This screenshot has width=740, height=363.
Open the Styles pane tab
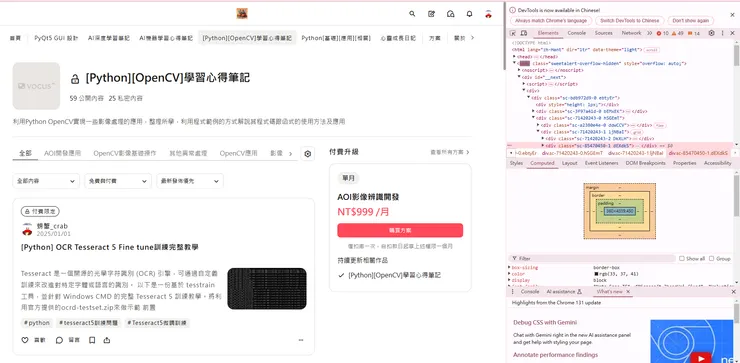click(x=516, y=163)
